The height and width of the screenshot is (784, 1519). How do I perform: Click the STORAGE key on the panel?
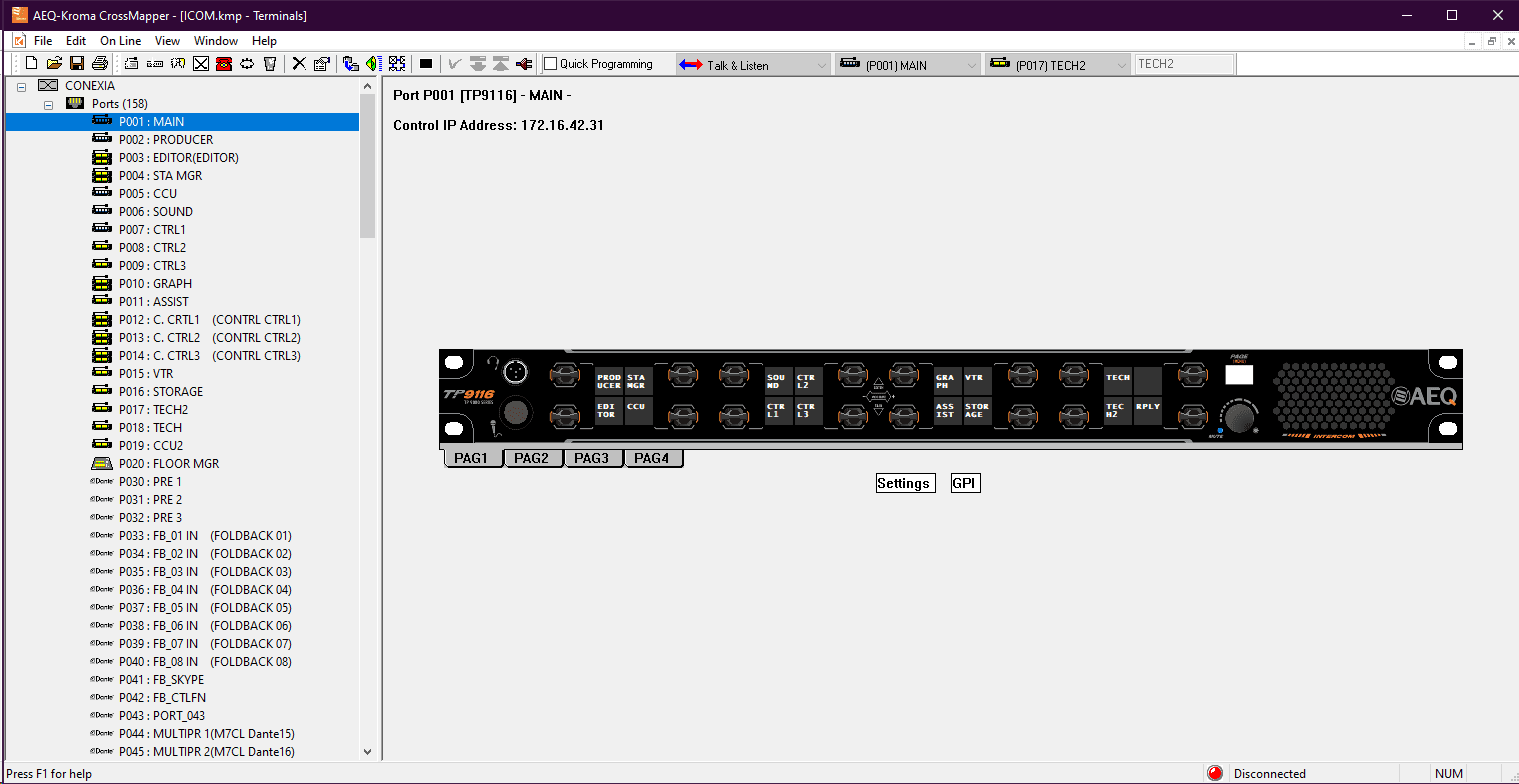coord(977,410)
